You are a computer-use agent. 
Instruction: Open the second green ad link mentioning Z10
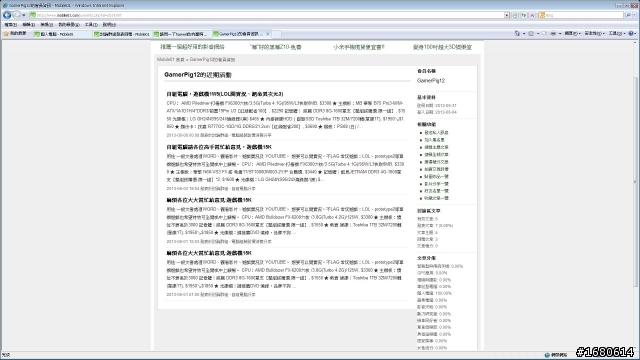276,47
